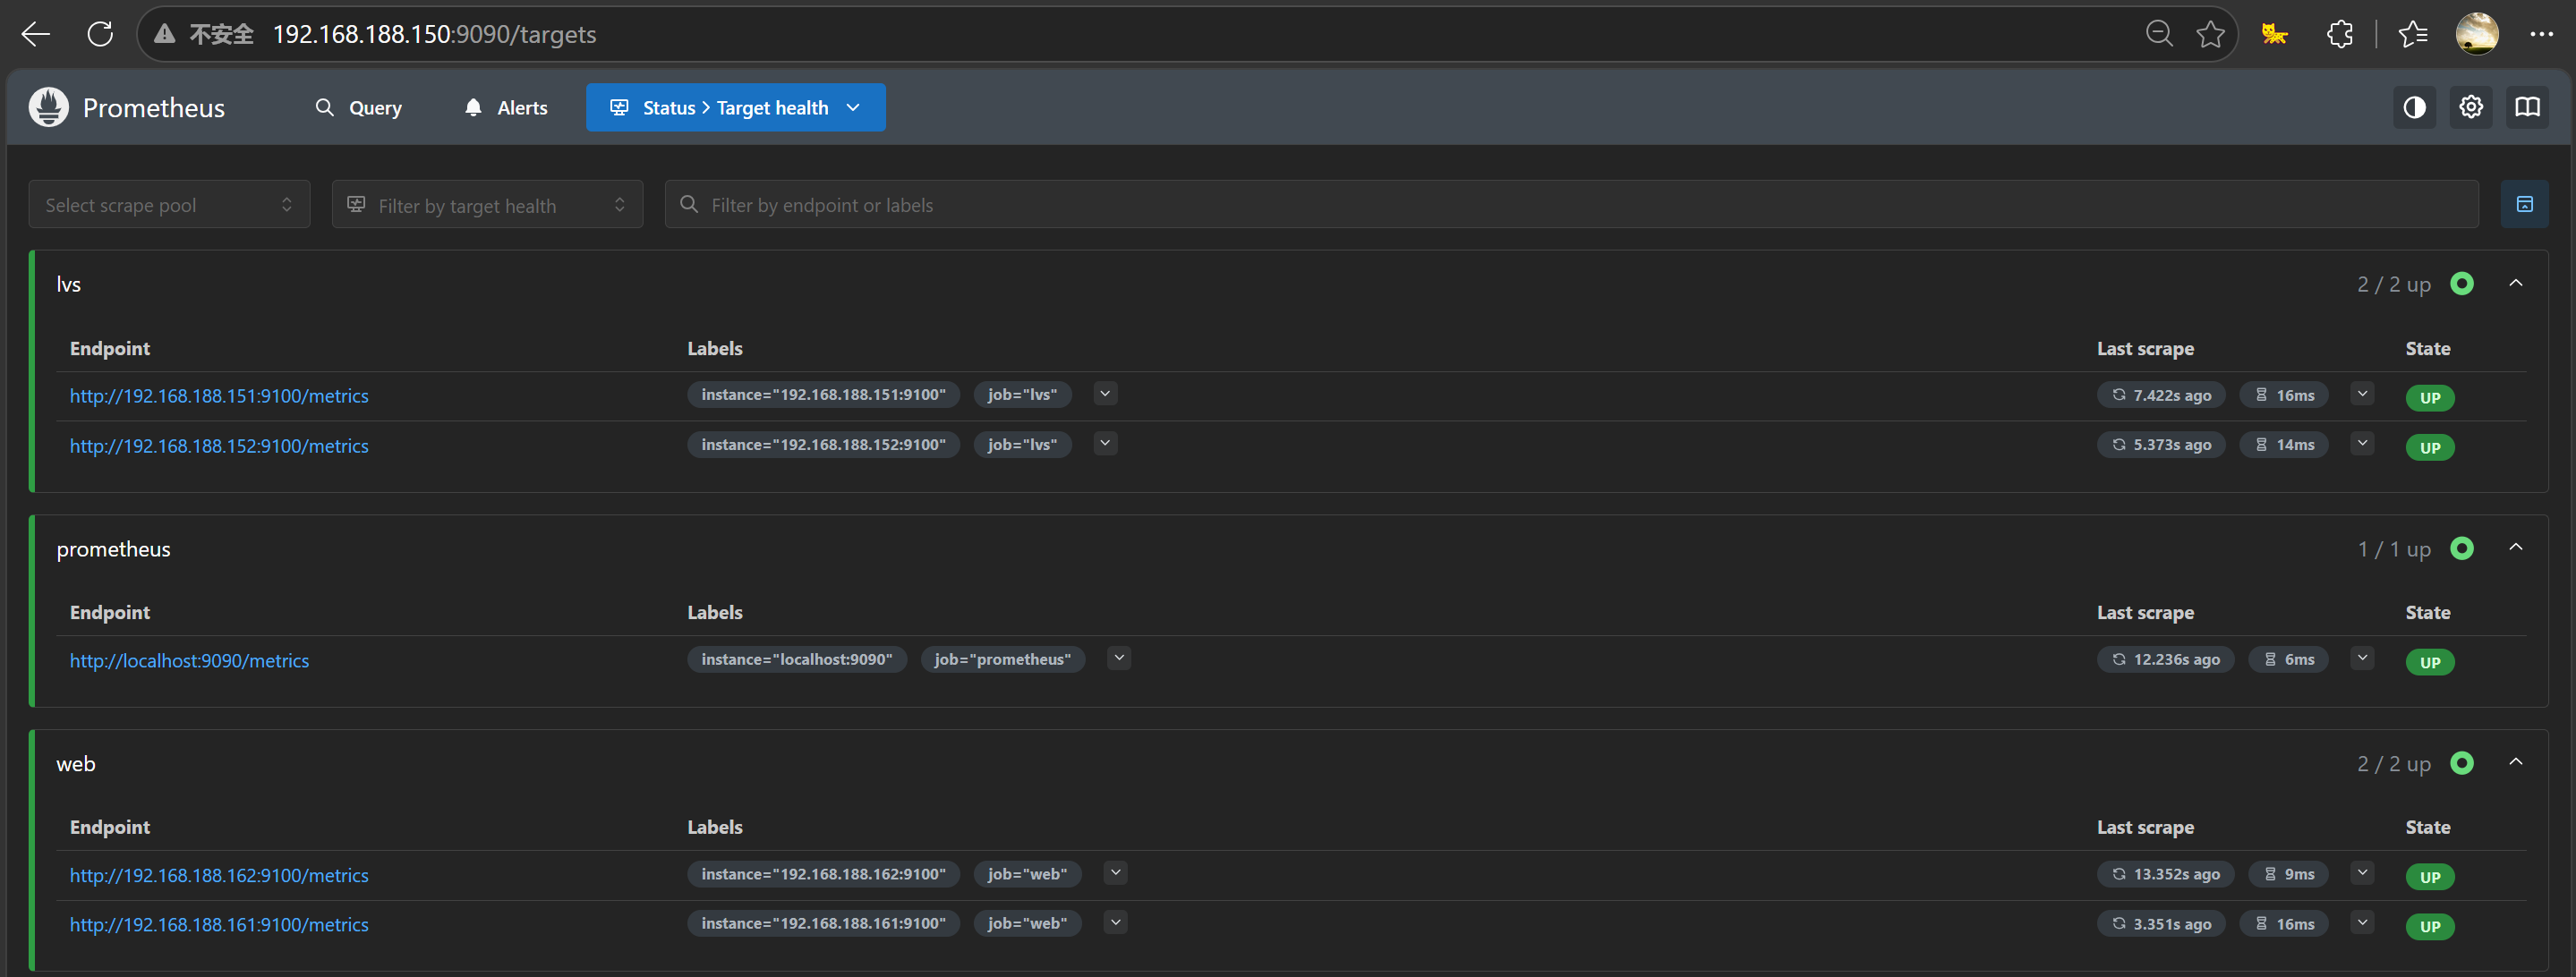Click the collapse all pools button
2576x977 pixels.
(2524, 204)
